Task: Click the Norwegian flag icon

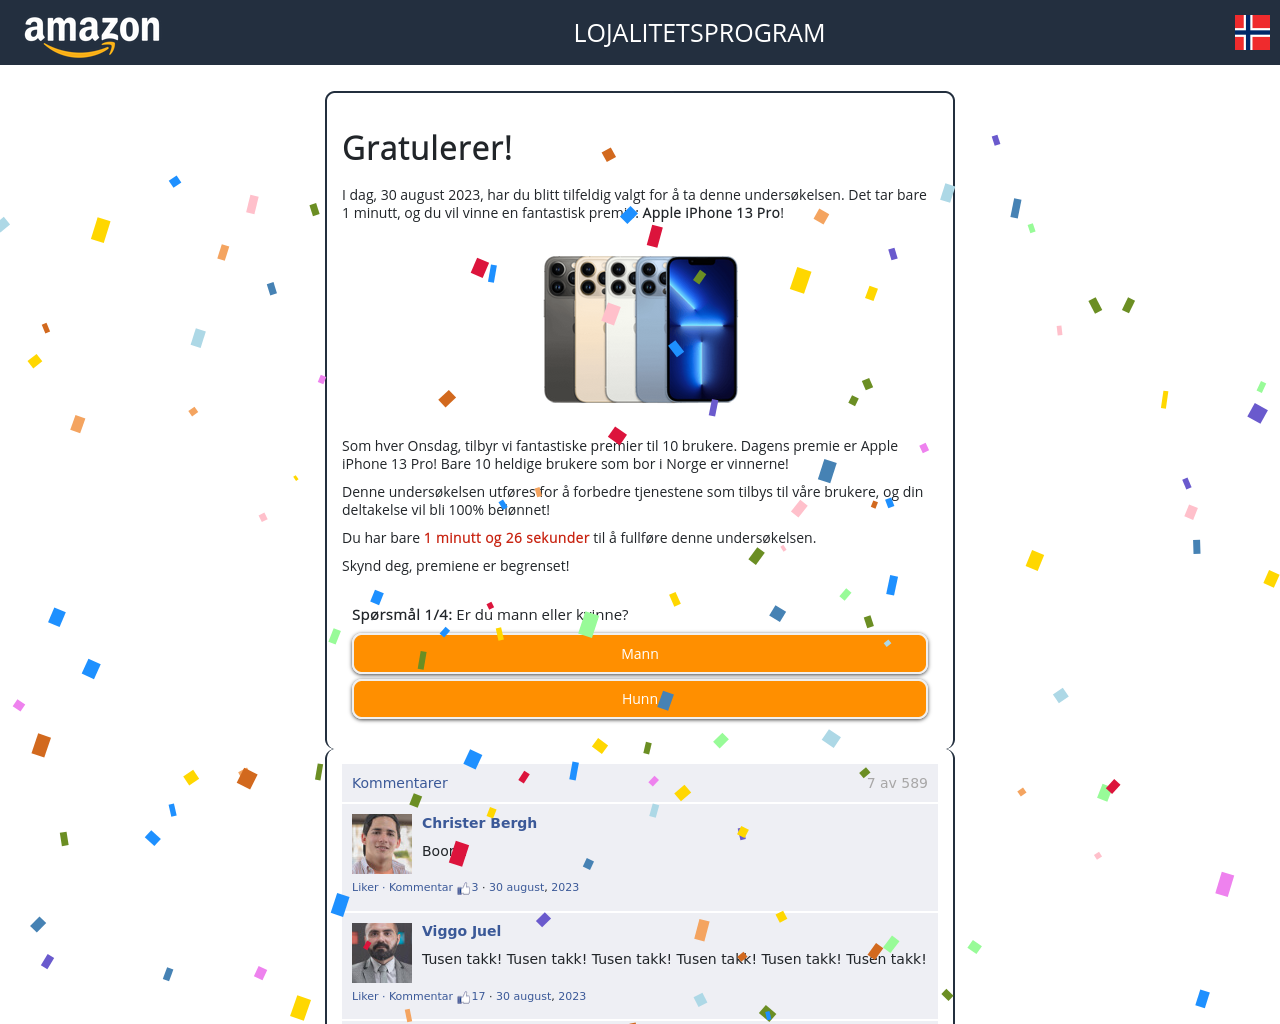Action: point(1252,32)
